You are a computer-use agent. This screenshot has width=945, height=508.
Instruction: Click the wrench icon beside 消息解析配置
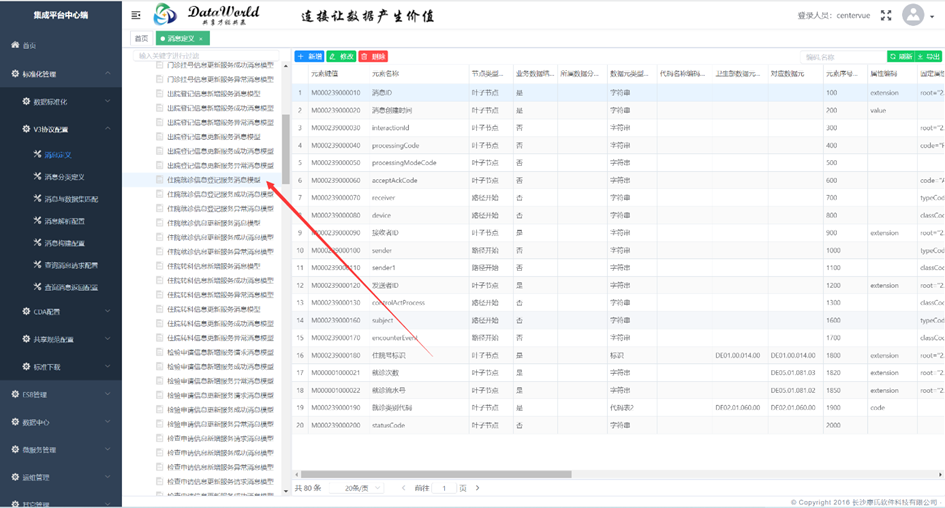click(37, 221)
